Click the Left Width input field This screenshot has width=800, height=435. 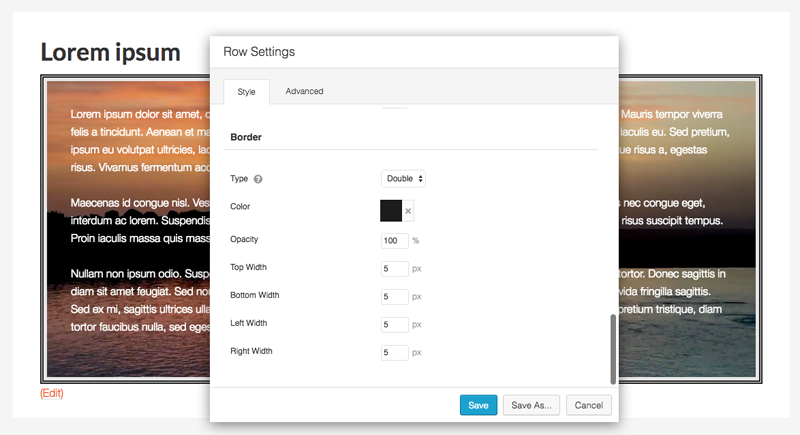[394, 324]
